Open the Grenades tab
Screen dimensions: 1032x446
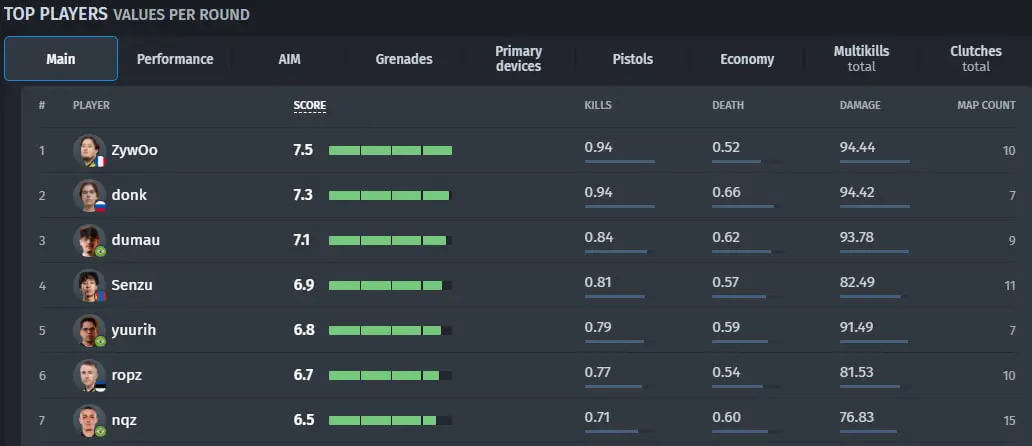point(404,59)
